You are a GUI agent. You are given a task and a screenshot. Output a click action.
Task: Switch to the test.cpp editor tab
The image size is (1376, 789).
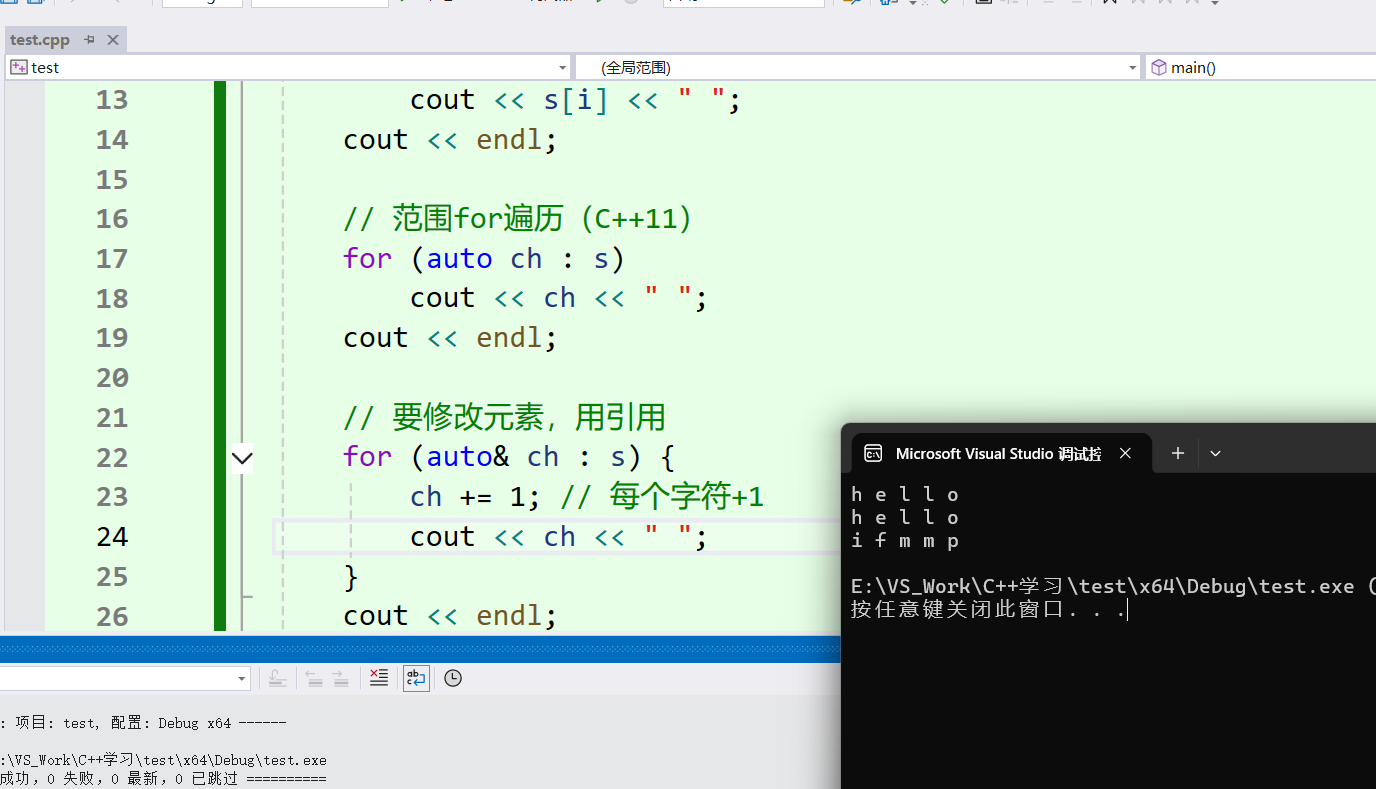point(40,40)
